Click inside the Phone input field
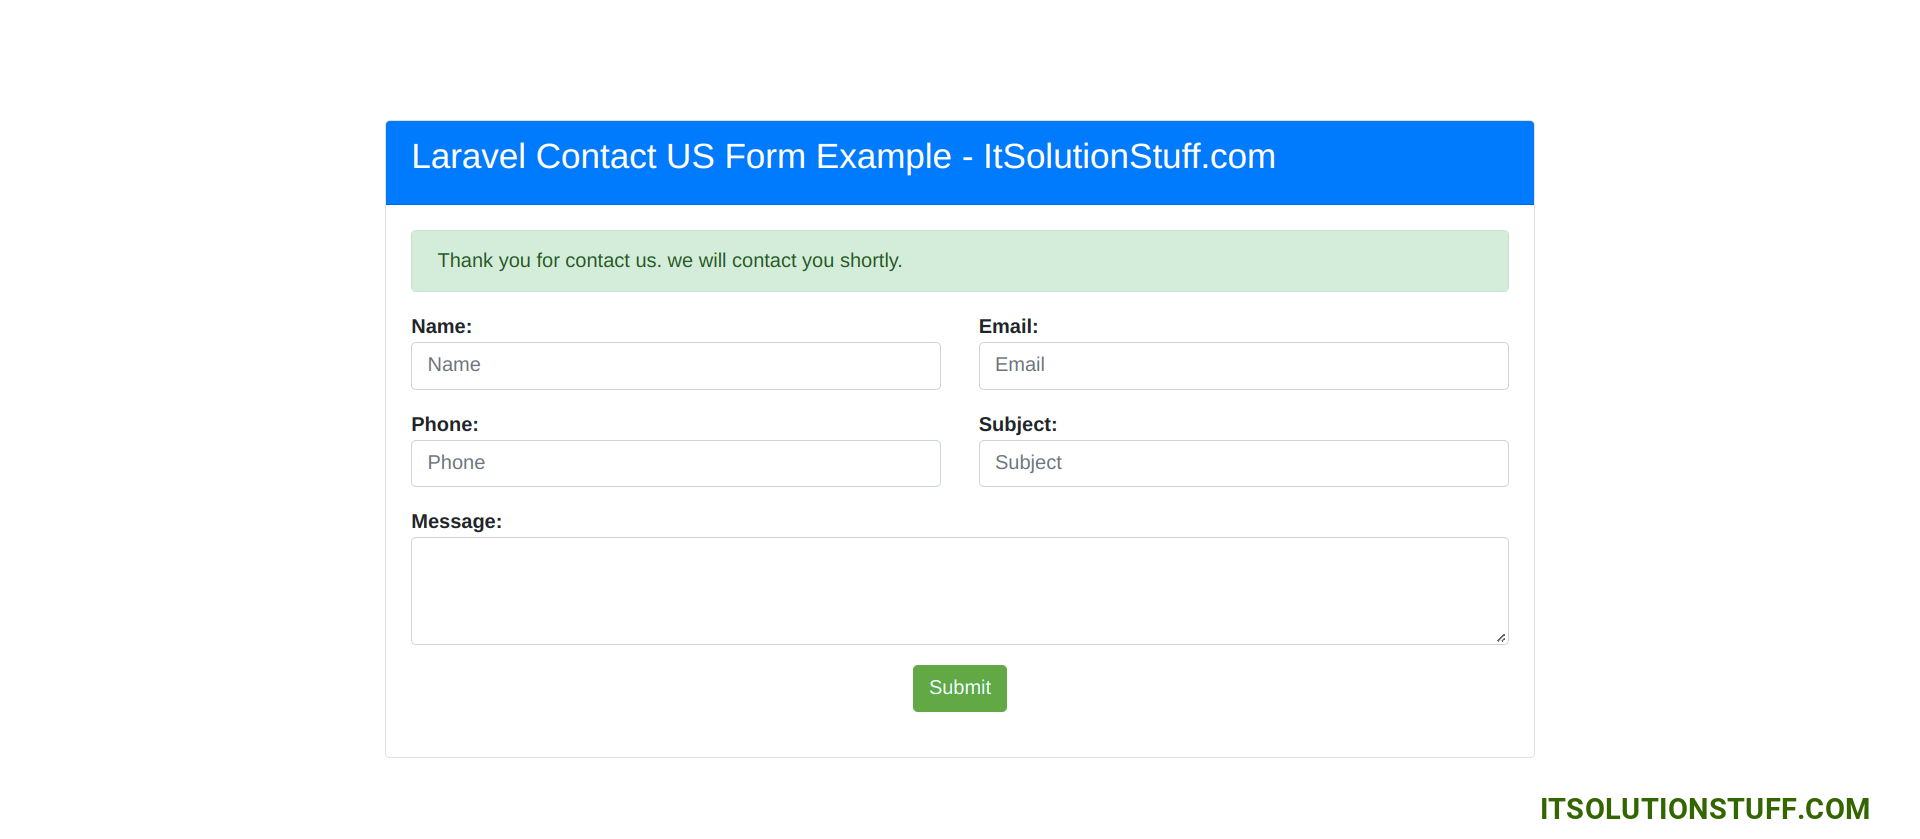The width and height of the screenshot is (1920, 839). coord(675,463)
